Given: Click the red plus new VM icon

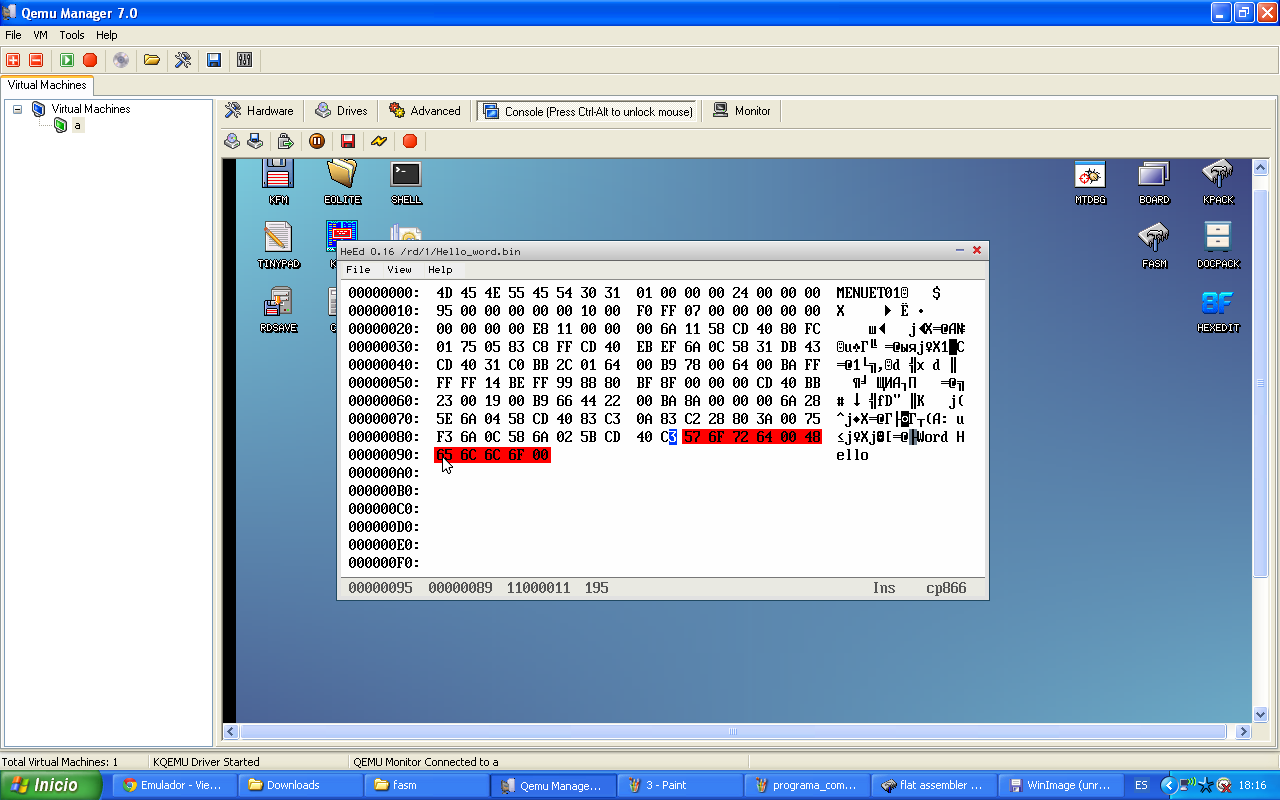Looking at the screenshot, I should [13, 60].
